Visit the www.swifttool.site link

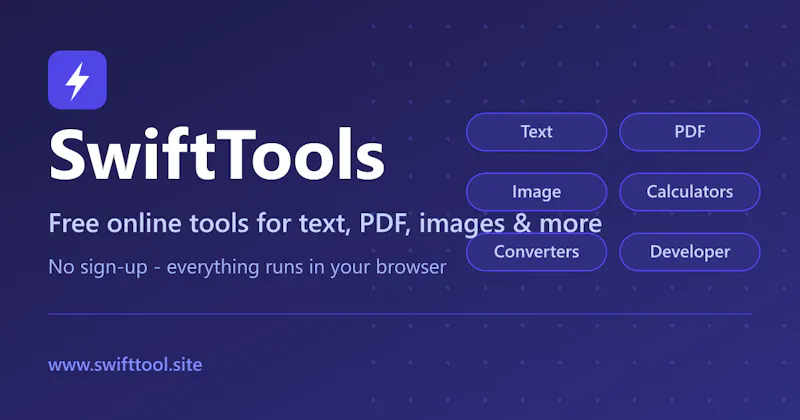[x=125, y=364]
